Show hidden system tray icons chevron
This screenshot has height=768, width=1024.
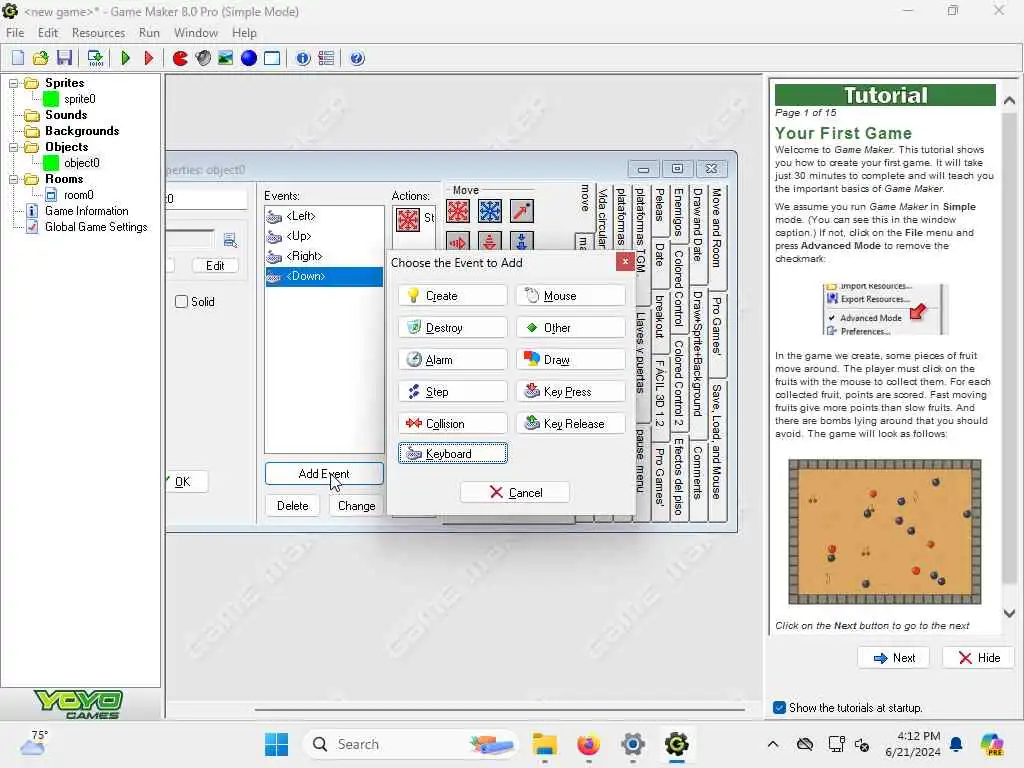(773, 744)
